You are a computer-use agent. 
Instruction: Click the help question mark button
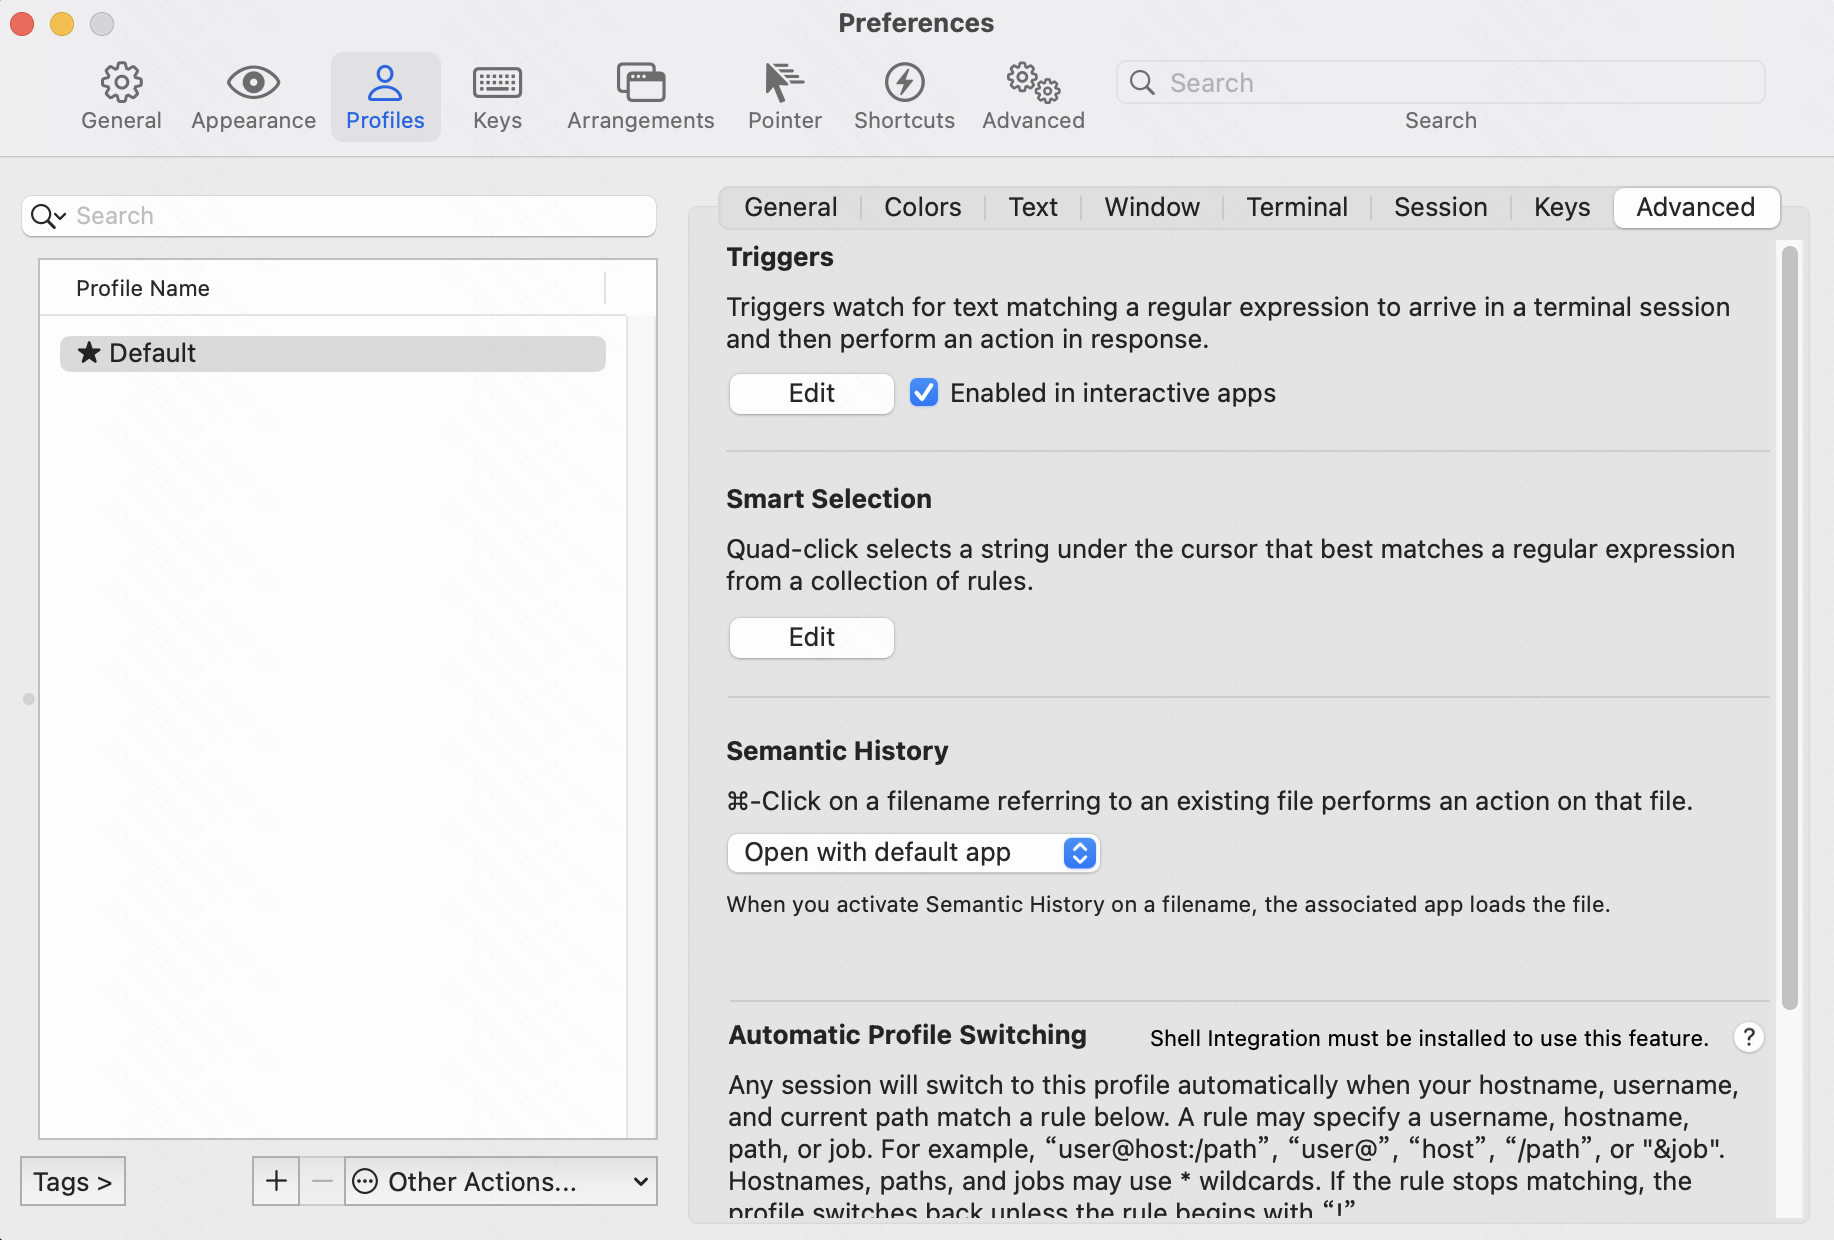point(1748,1037)
